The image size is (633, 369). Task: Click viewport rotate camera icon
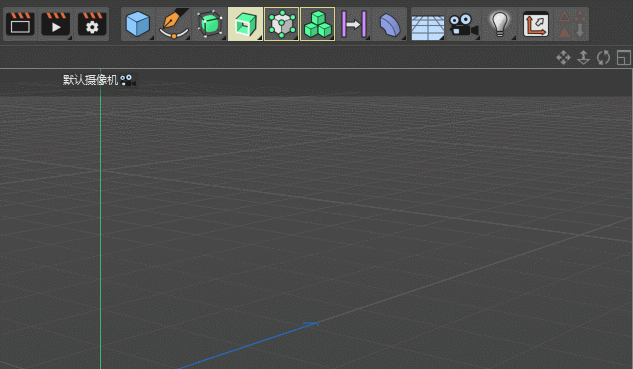(x=604, y=58)
